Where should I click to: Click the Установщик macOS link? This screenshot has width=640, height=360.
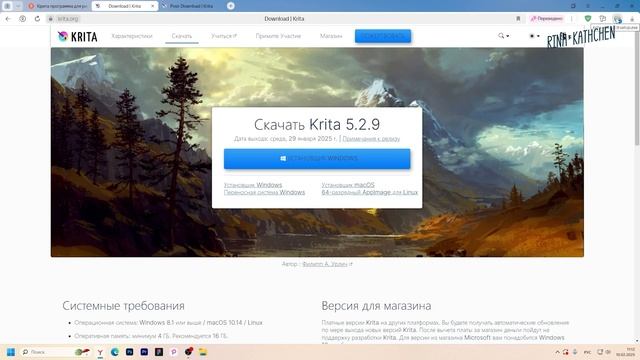(x=348, y=185)
